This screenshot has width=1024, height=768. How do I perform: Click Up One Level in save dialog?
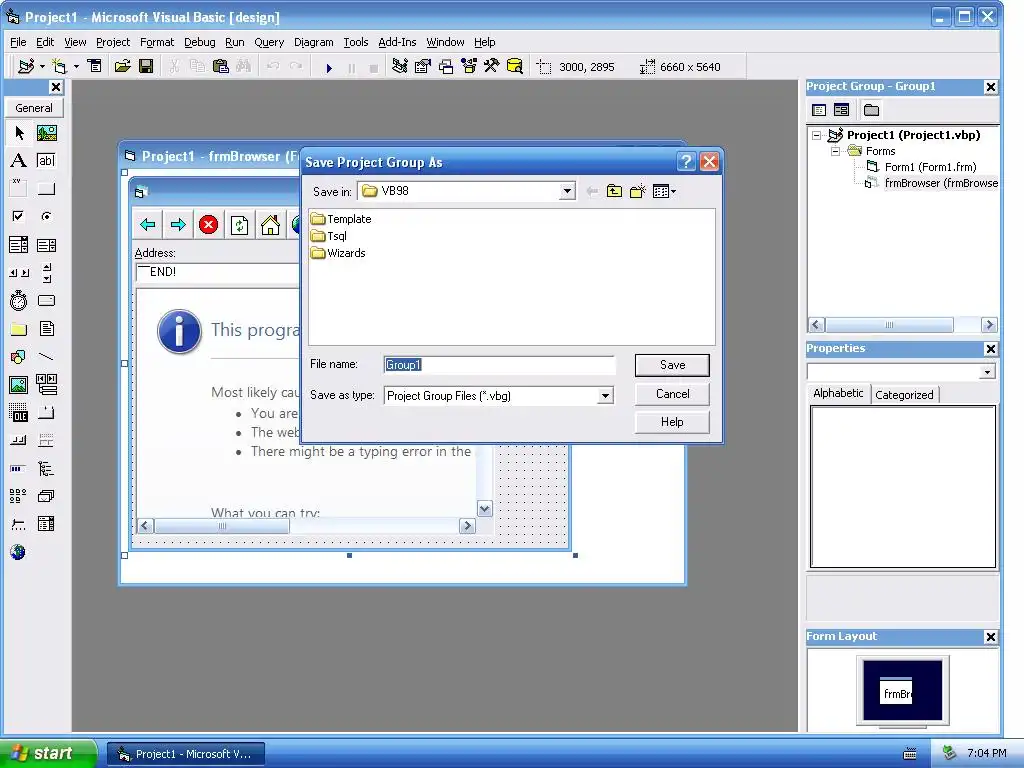614,191
